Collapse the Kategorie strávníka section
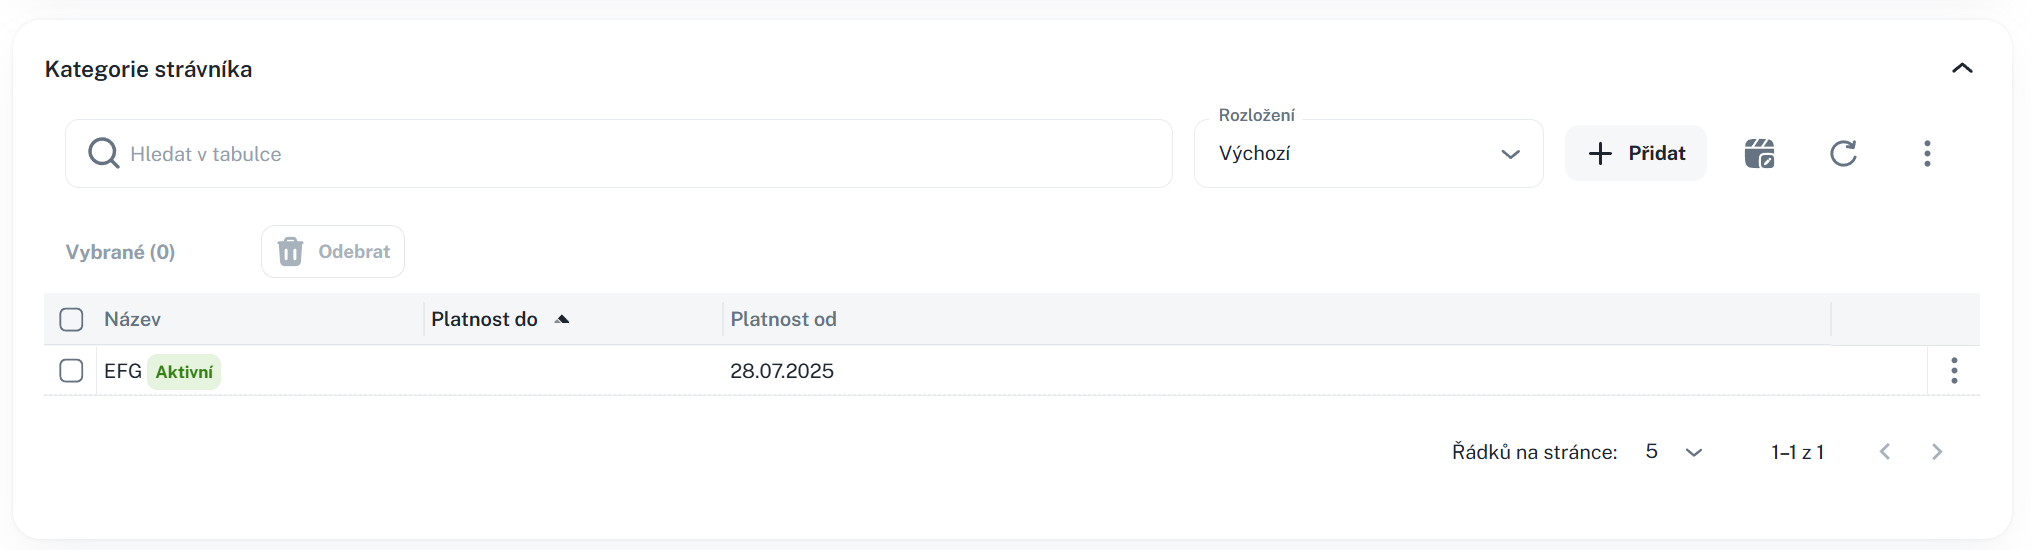Viewport: 2032px width, 550px height. tap(1962, 69)
